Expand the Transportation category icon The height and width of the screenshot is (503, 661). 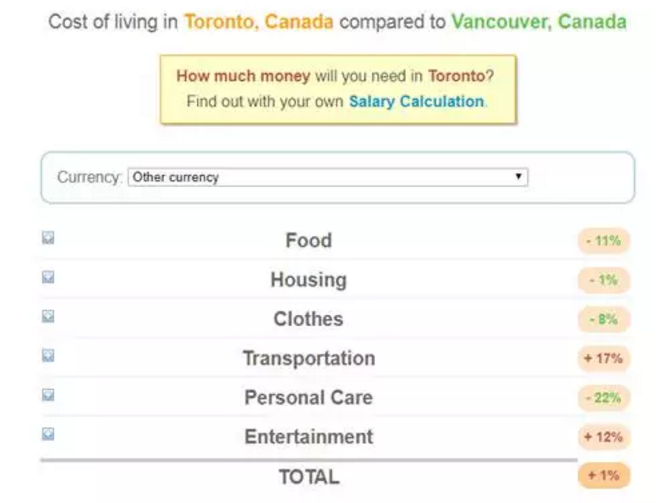pos(48,356)
